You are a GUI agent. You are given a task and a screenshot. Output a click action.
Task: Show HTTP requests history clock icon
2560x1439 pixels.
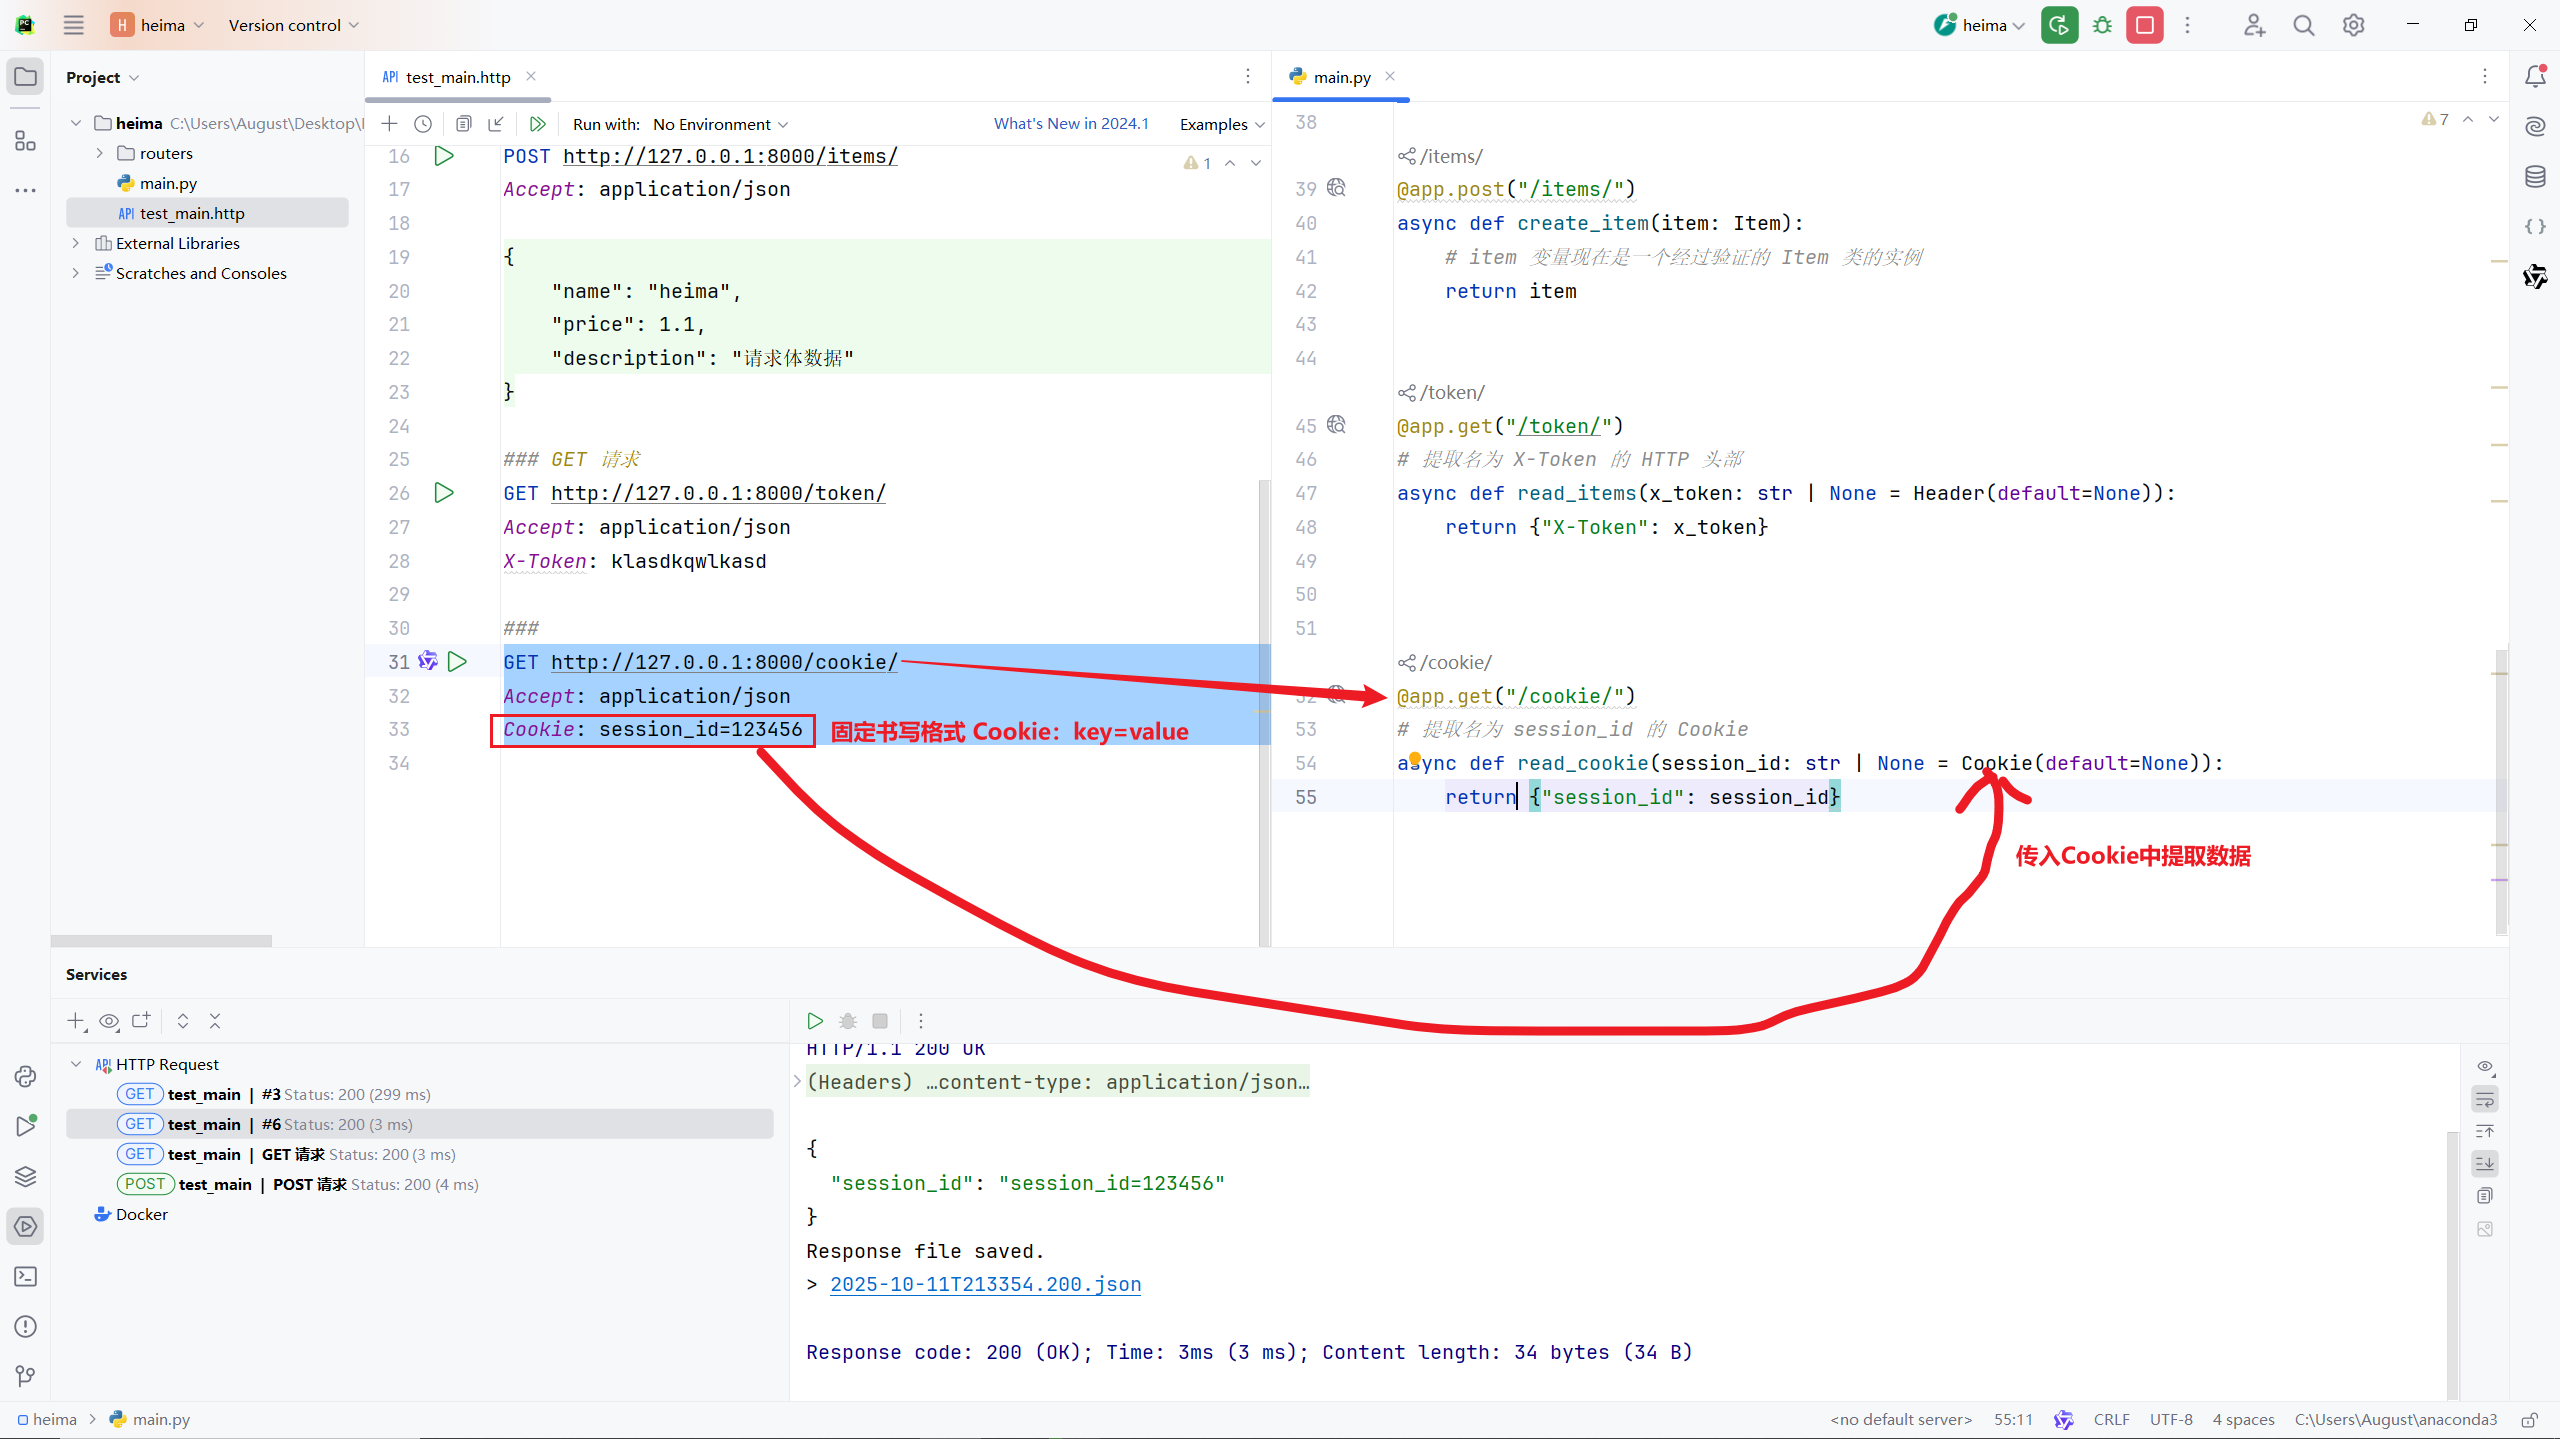point(423,124)
